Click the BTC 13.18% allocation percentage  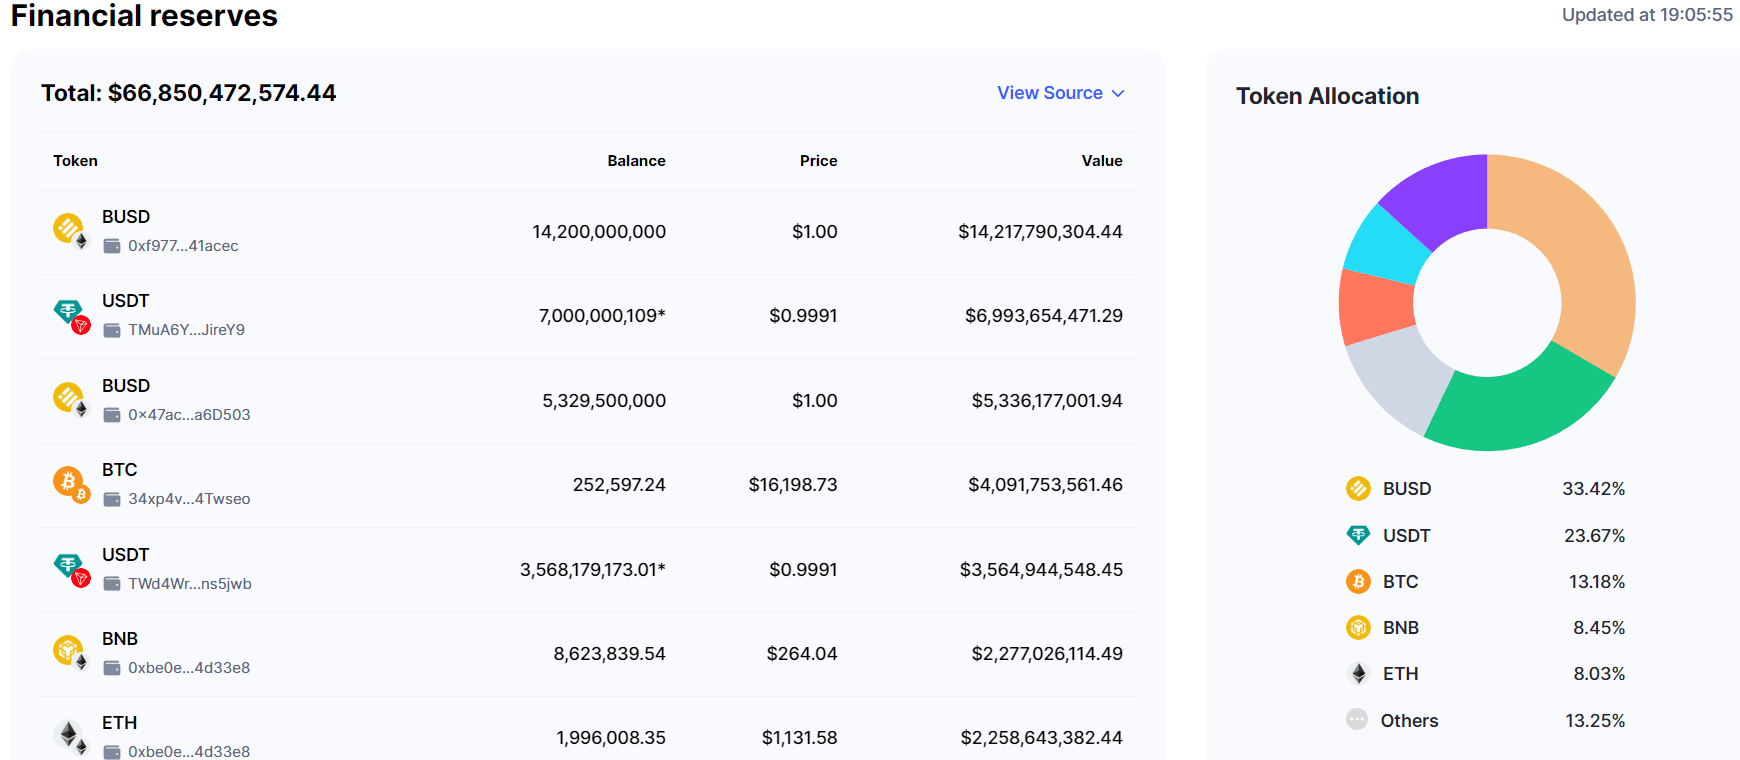(1597, 582)
